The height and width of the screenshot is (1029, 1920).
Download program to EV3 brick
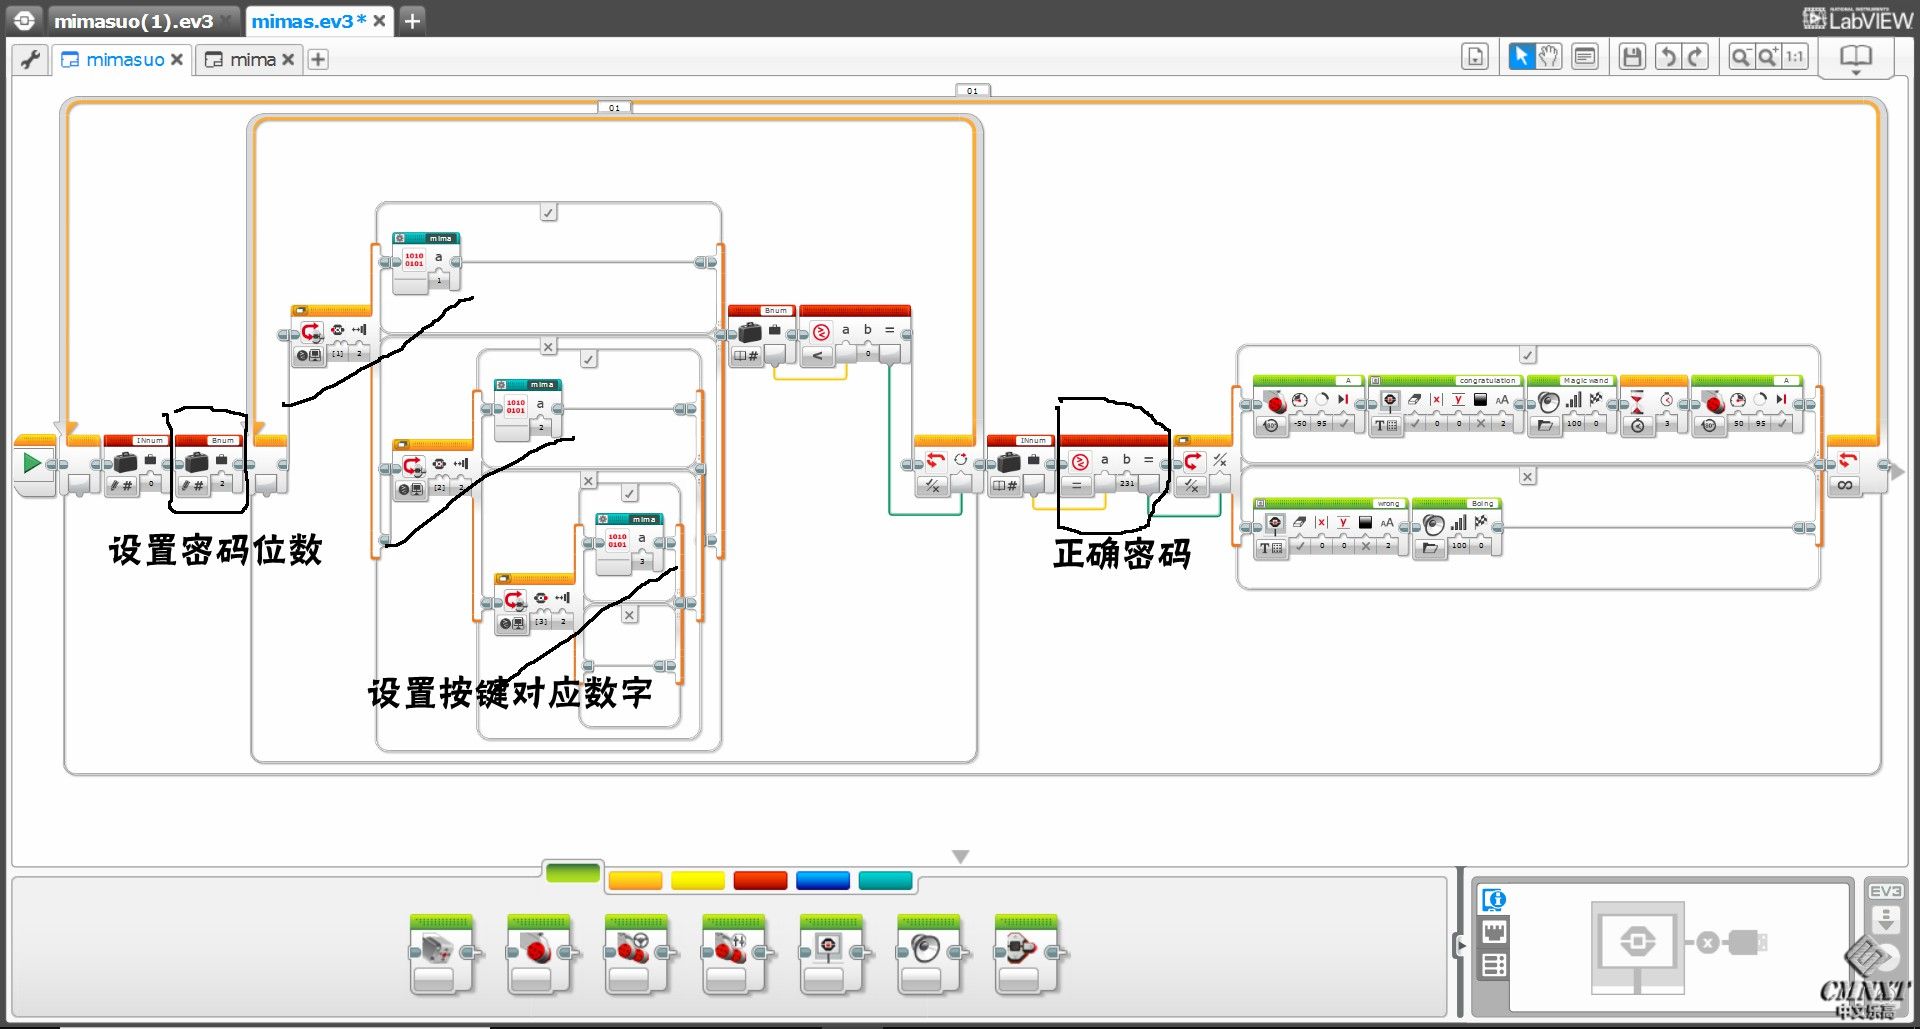point(1886,920)
